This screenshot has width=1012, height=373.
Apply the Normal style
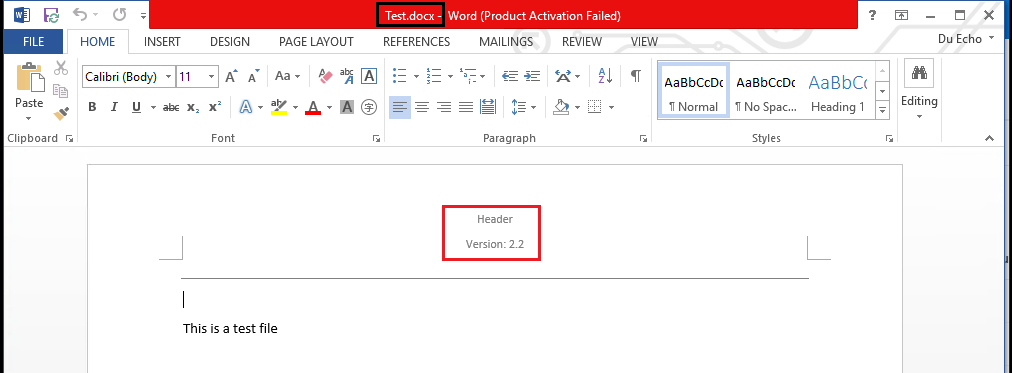click(694, 90)
